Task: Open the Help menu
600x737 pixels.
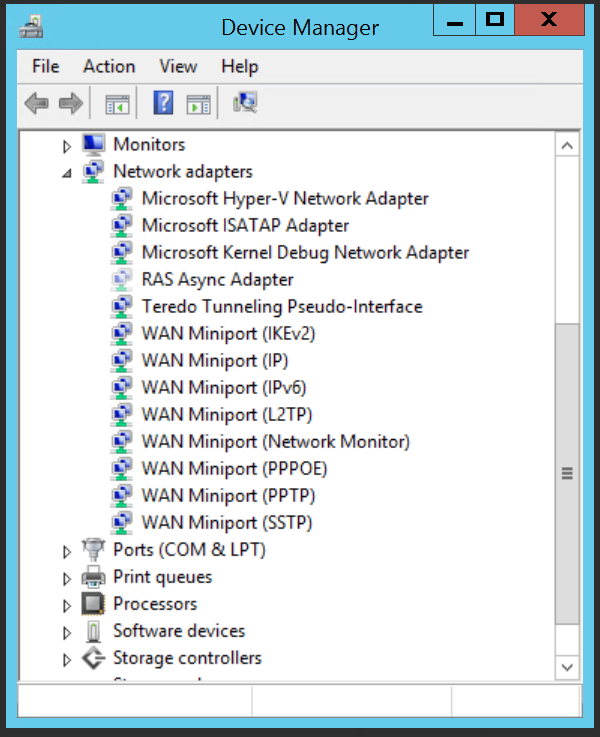Action: [240, 67]
